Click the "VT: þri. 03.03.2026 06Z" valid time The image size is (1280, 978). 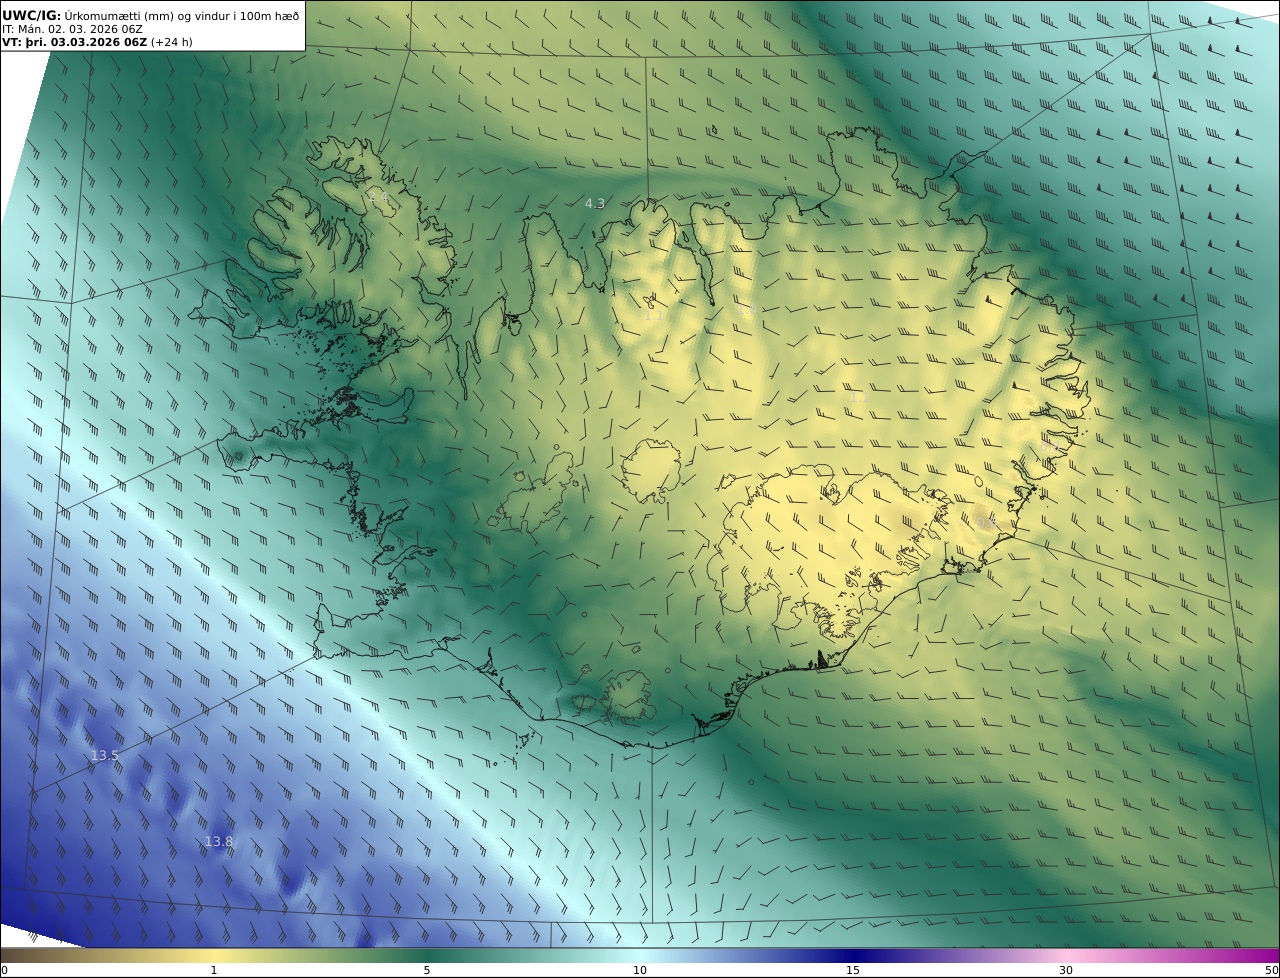[74, 42]
